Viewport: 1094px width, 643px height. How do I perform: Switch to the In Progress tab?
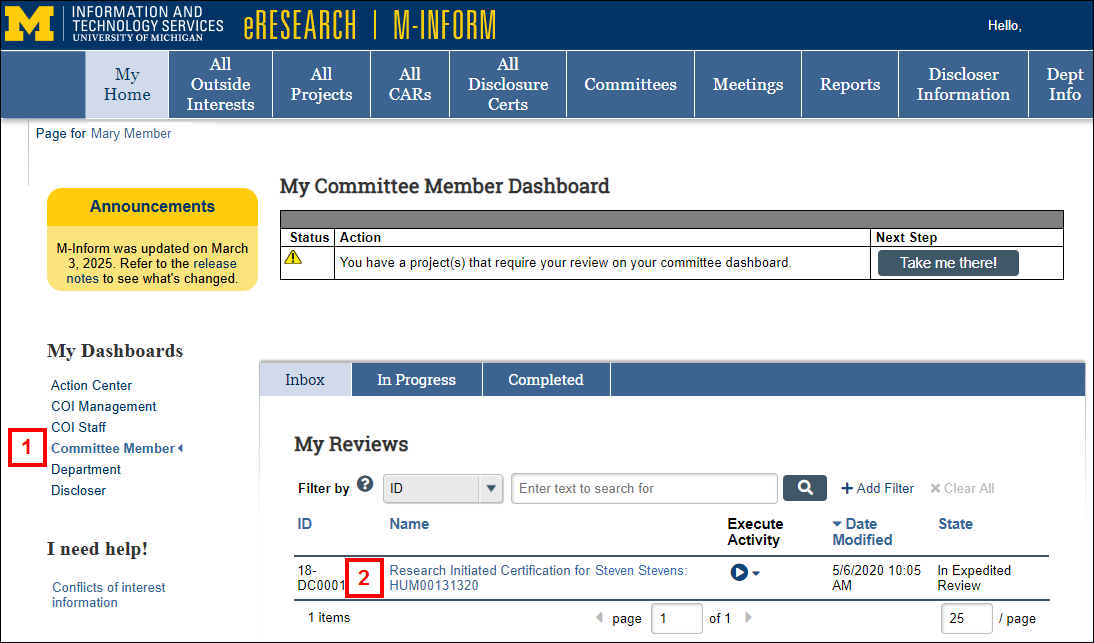click(x=416, y=379)
